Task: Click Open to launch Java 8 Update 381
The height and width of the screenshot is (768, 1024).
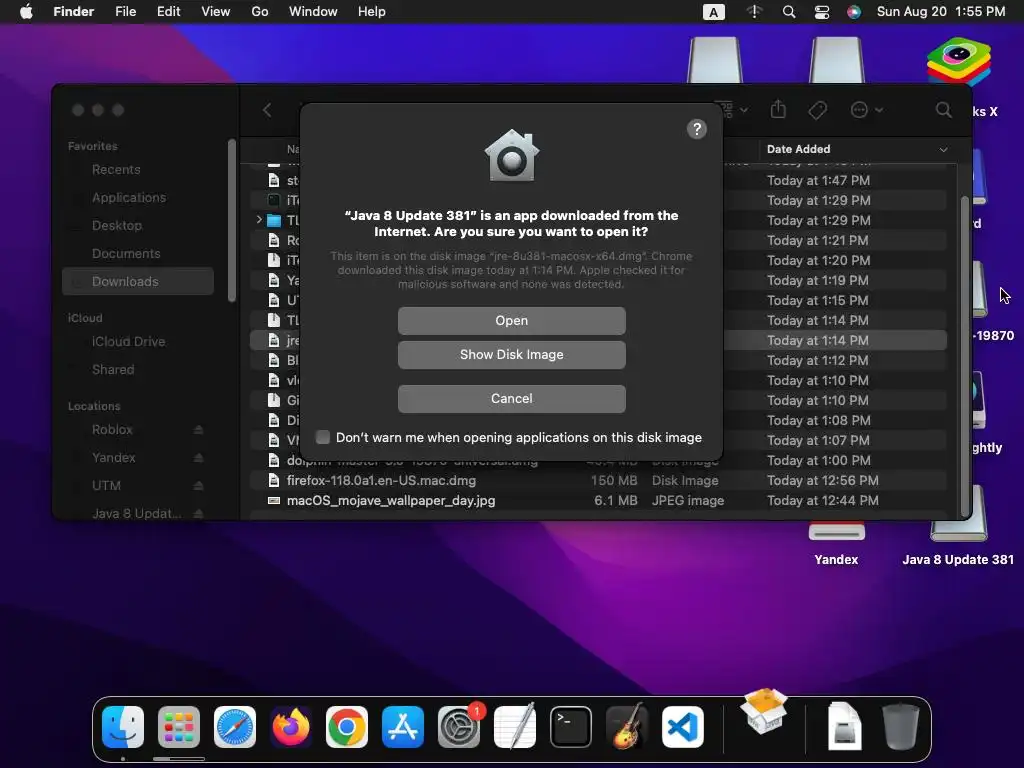Action: pos(511,321)
